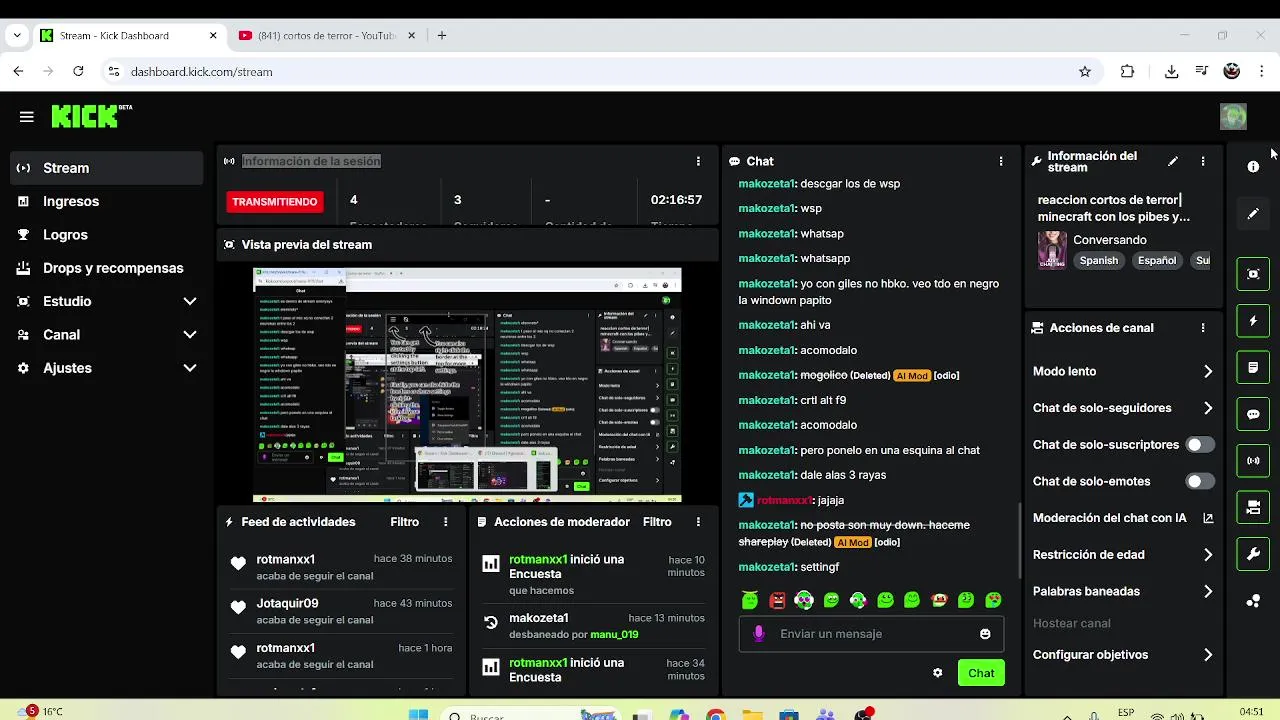Viewport: 1280px width, 720px height.
Task: Click the Español tag in stream info
Action: [x=1157, y=260]
